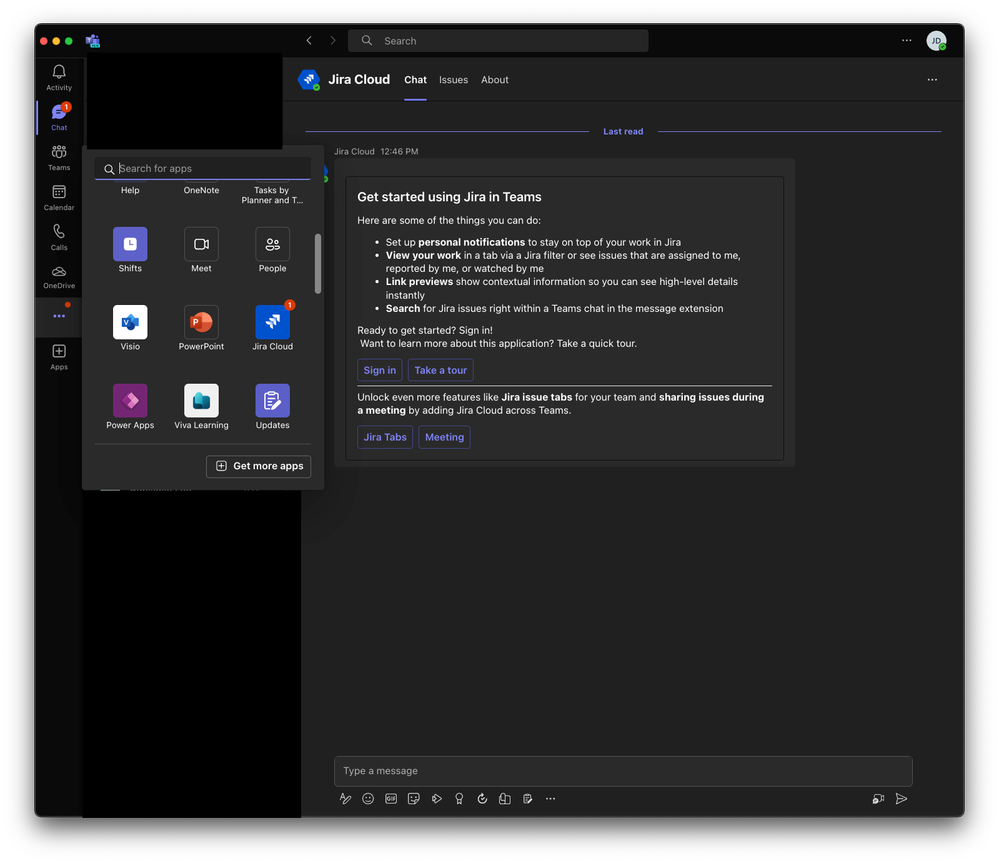
Task: Expand more message compose actions
Action: pos(550,799)
